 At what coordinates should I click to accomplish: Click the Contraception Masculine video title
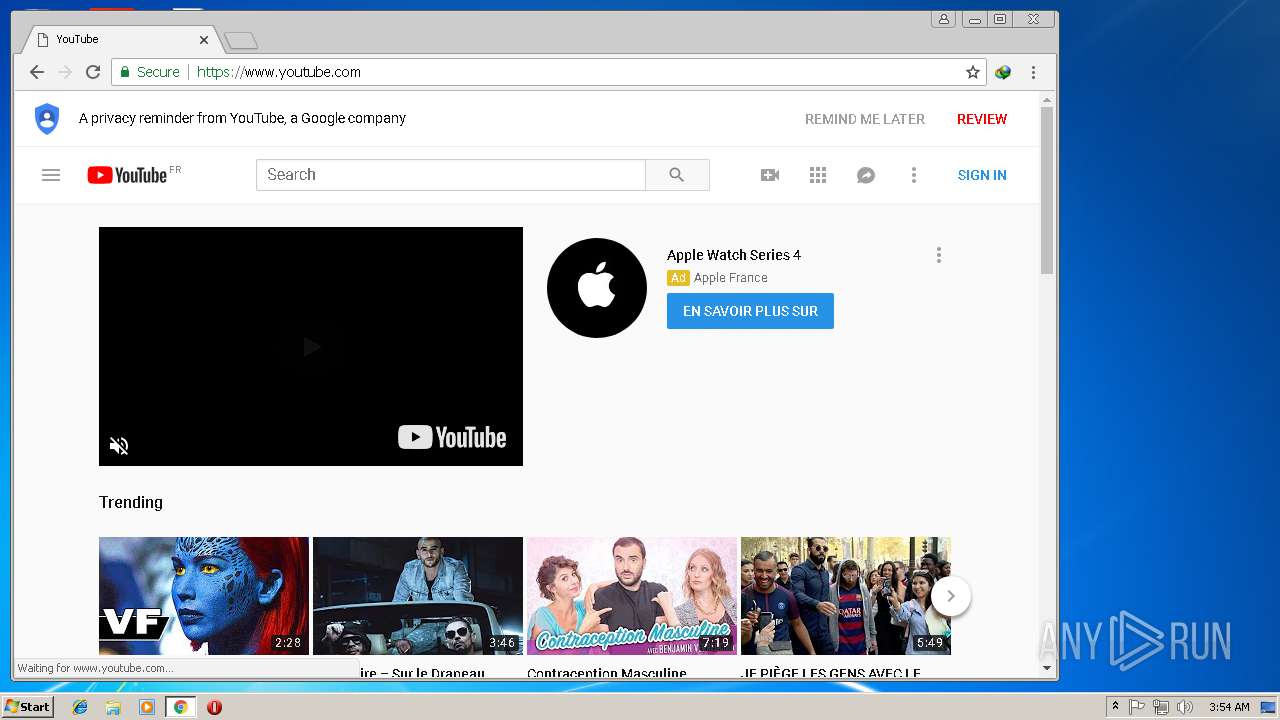click(607, 673)
